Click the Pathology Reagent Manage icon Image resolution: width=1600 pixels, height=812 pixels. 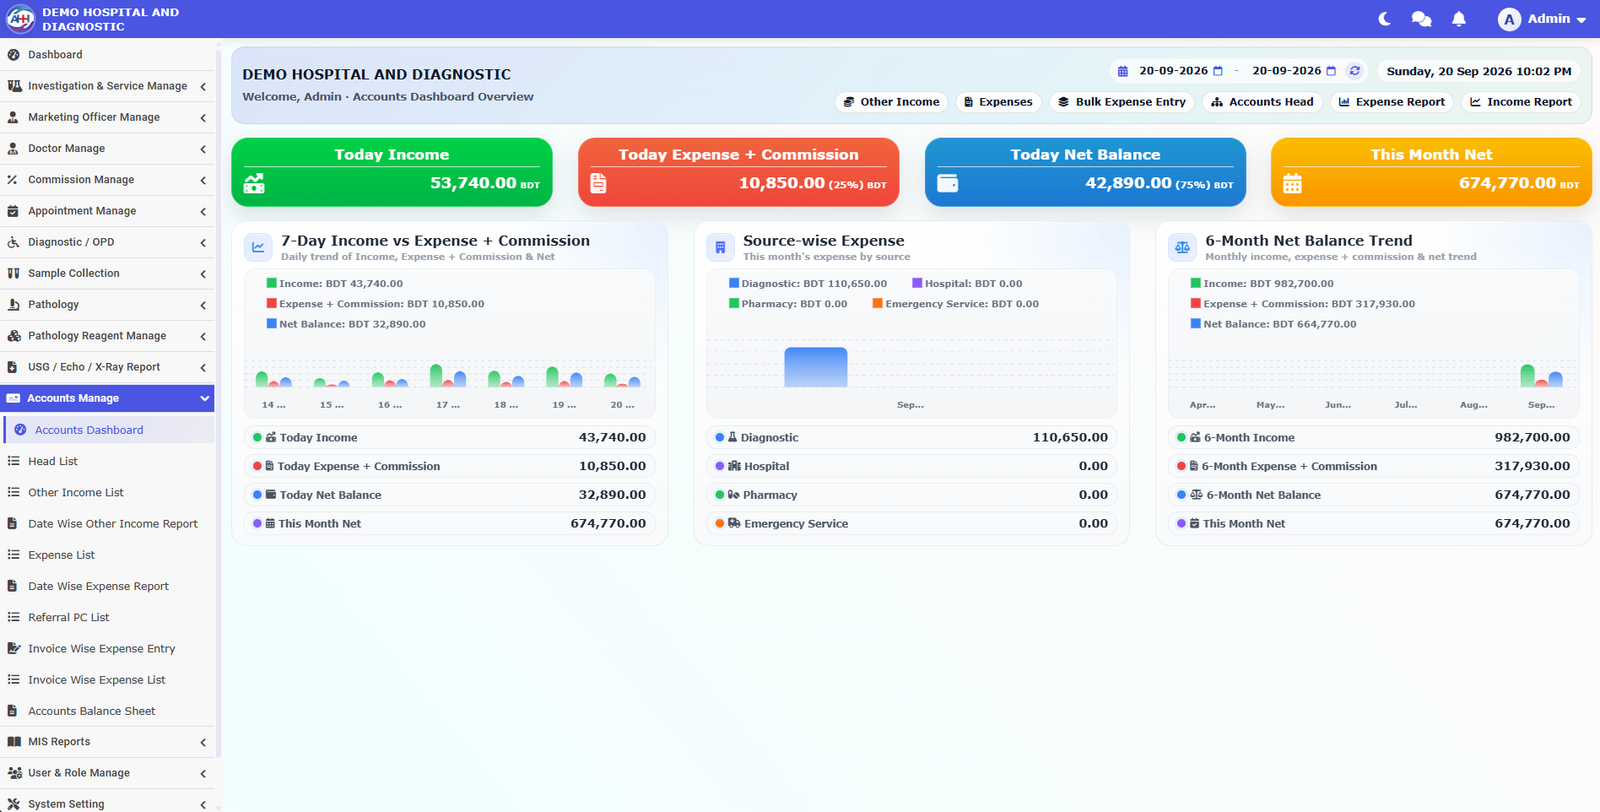point(13,336)
